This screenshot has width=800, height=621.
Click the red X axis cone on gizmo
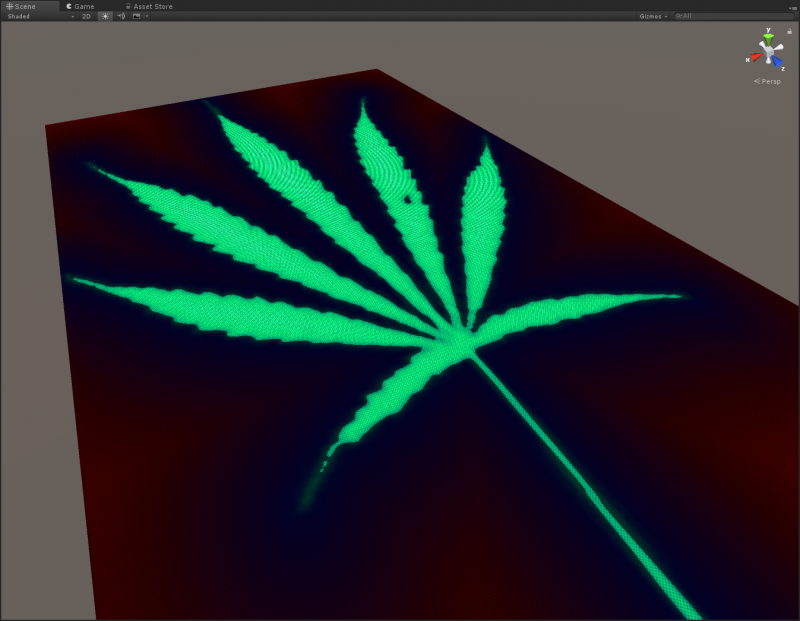(755, 58)
